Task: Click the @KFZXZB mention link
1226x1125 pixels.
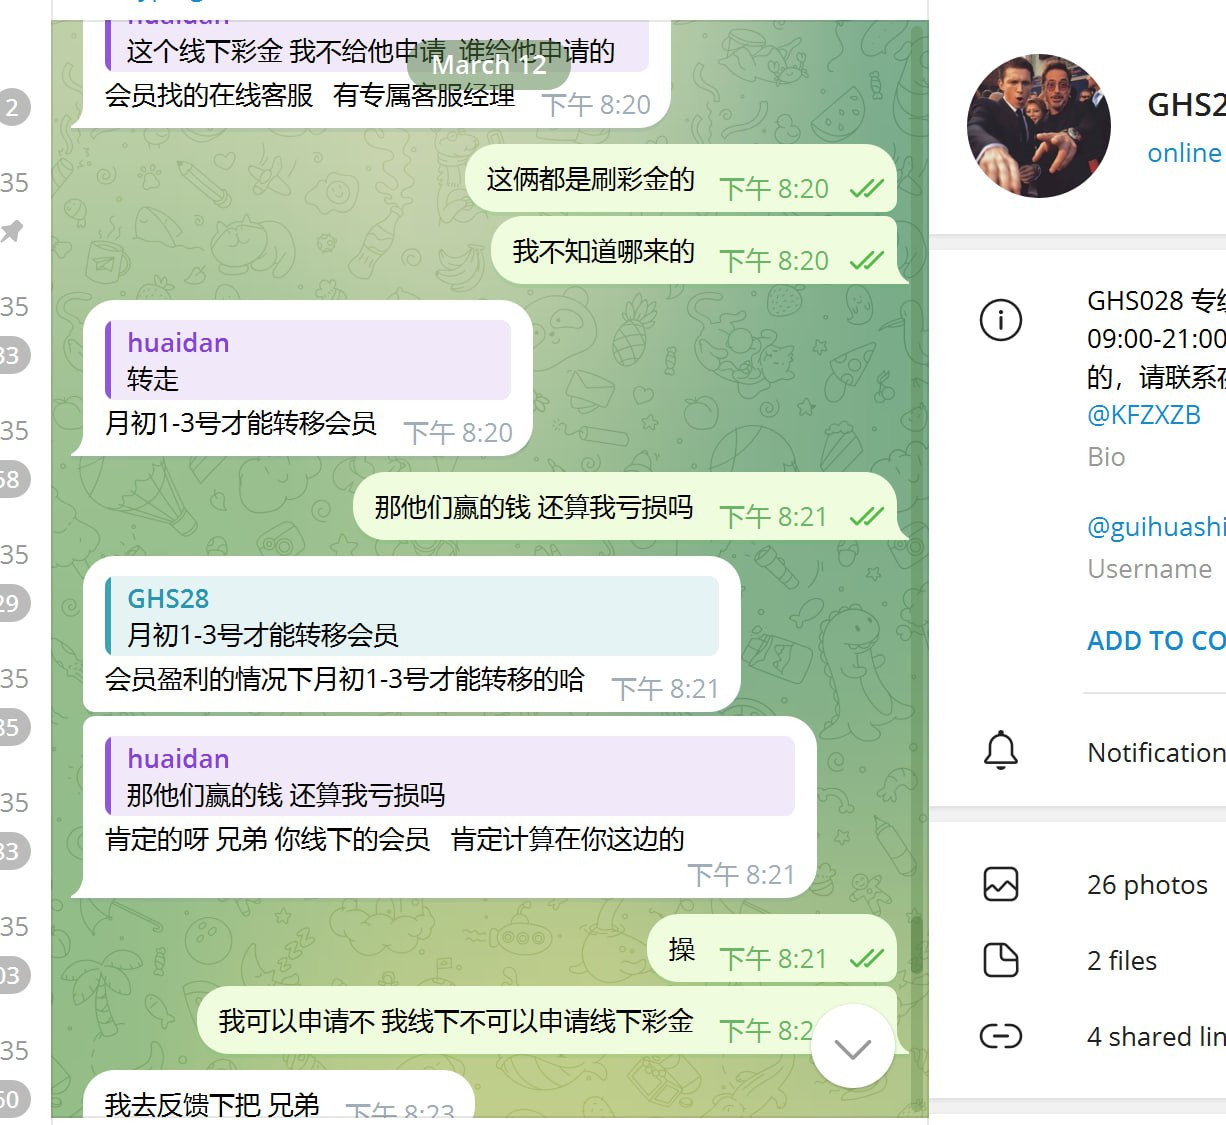Action: pos(1144,415)
